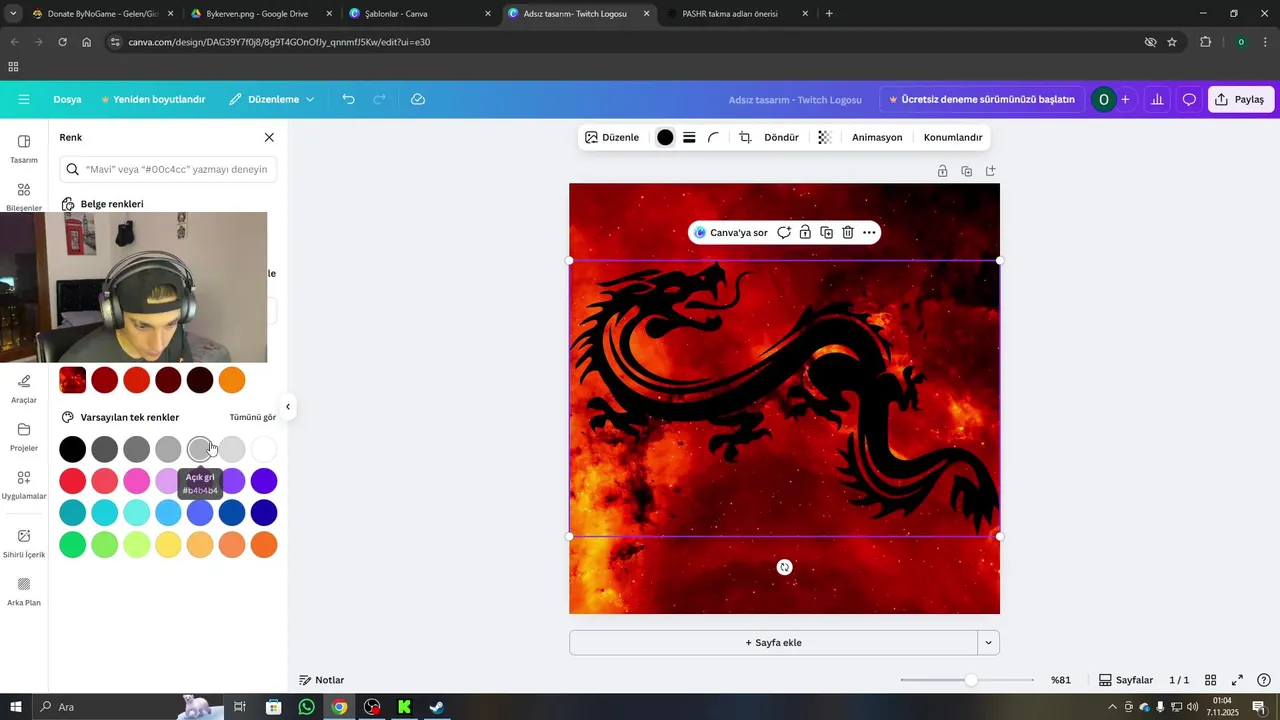Open analytics bar chart icon
Image resolution: width=1280 pixels, height=720 pixels.
1157,99
